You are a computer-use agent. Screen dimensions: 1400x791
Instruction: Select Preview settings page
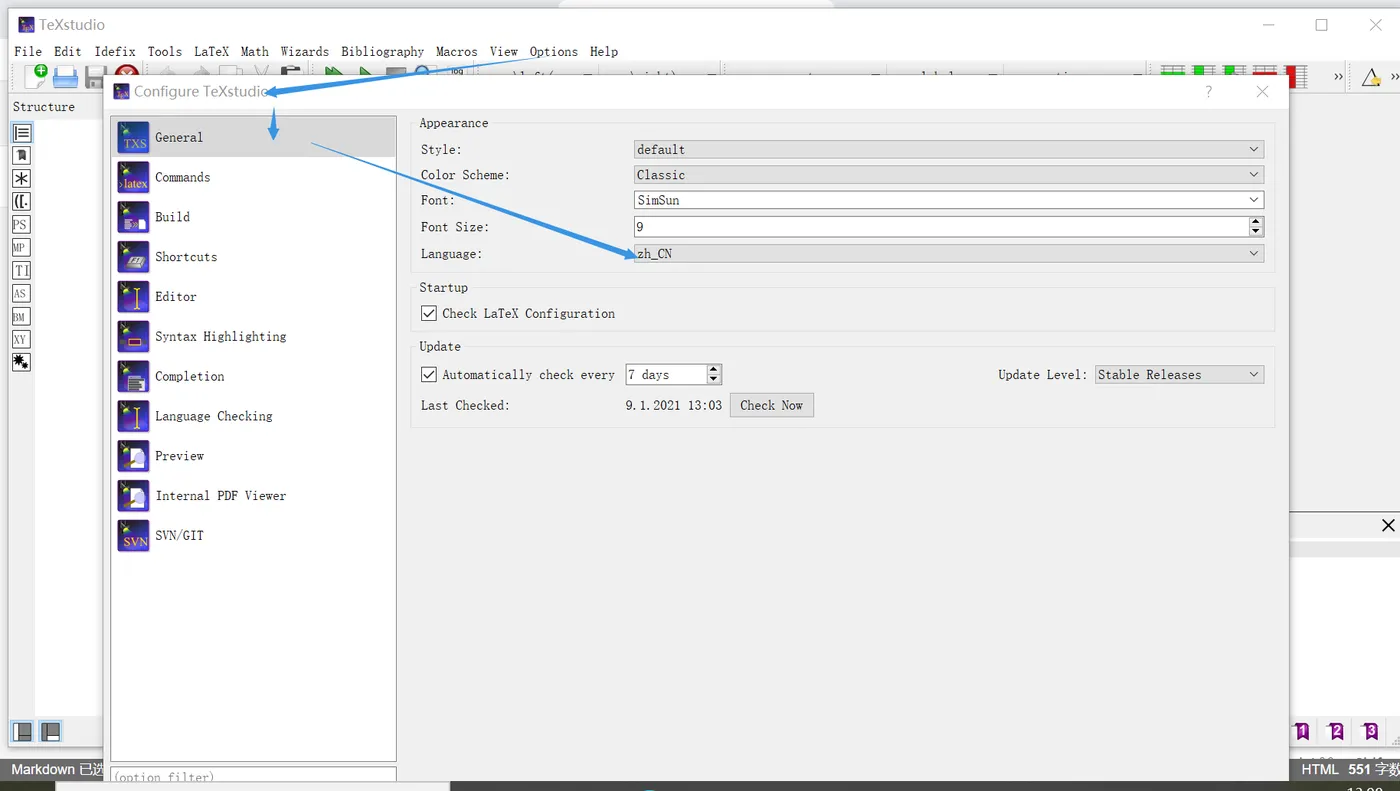pos(254,456)
